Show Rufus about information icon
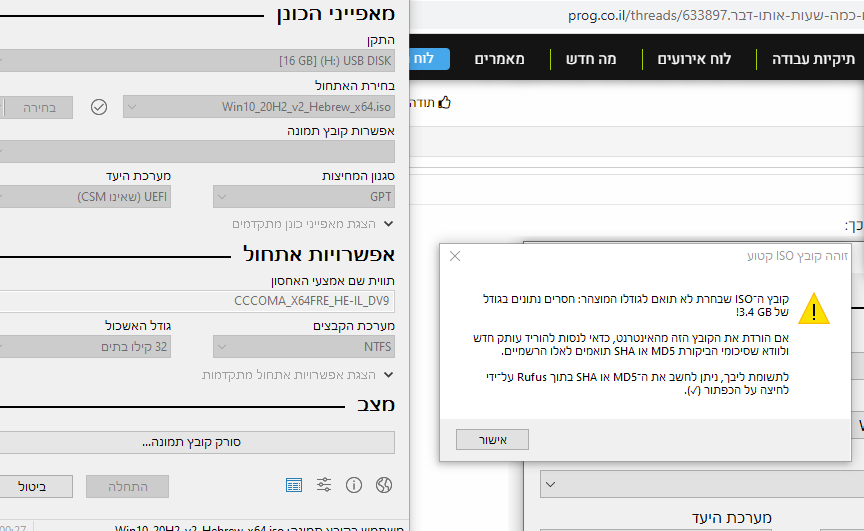Image resolution: width=864 pixels, height=531 pixels. pyautogui.click(x=354, y=485)
